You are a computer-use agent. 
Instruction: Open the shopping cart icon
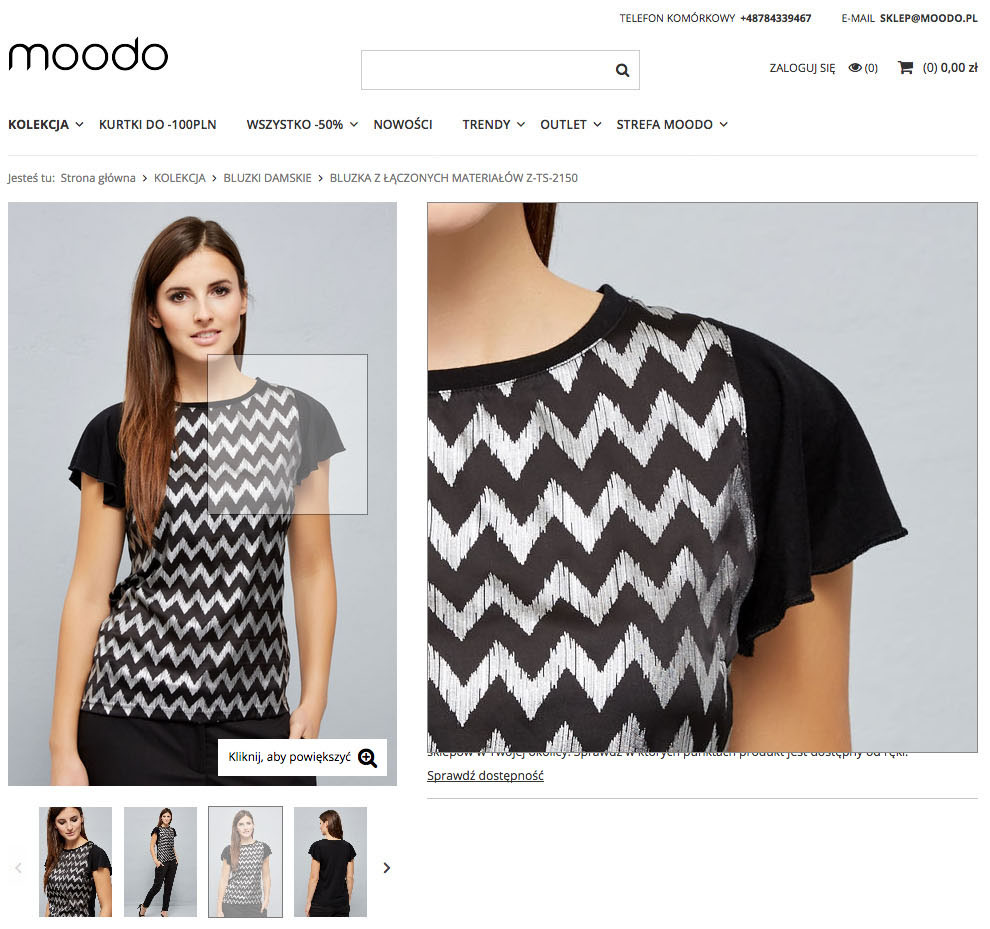[905, 68]
